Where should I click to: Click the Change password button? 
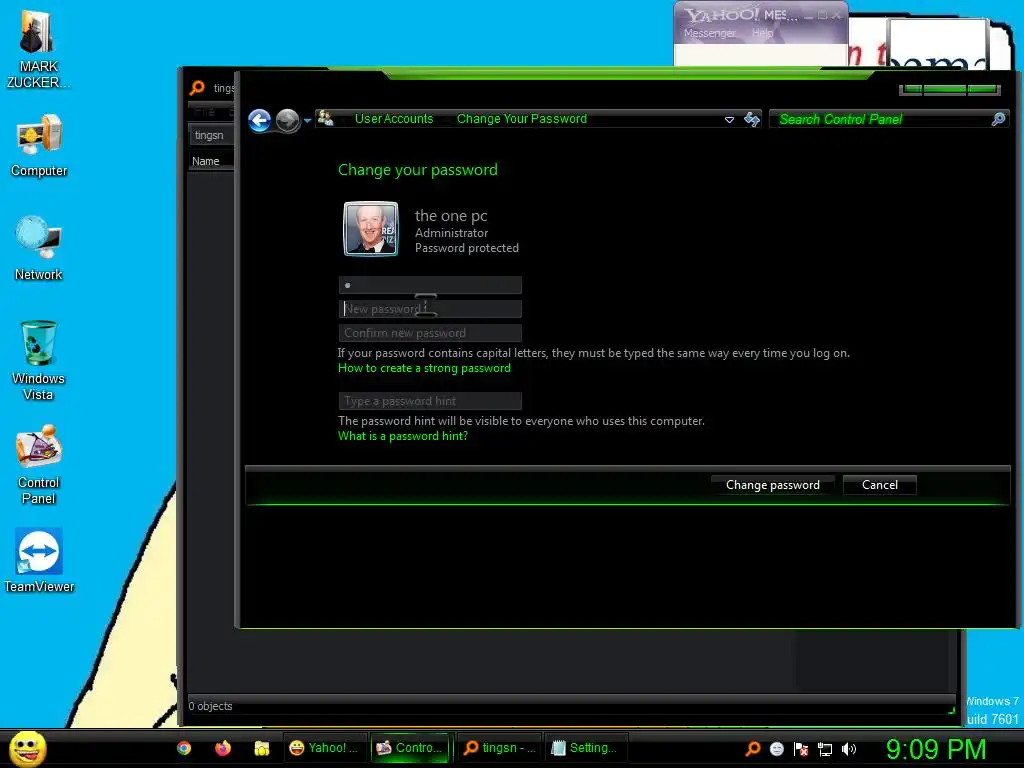773,485
